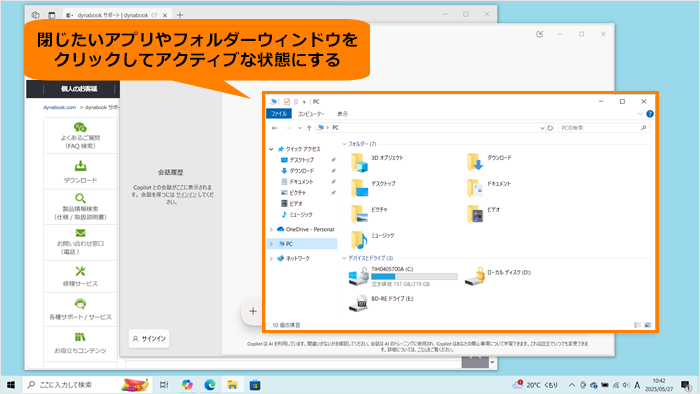Select the TIH0405700A (C:) drive
Screen dimensions: 700x394
point(403,277)
